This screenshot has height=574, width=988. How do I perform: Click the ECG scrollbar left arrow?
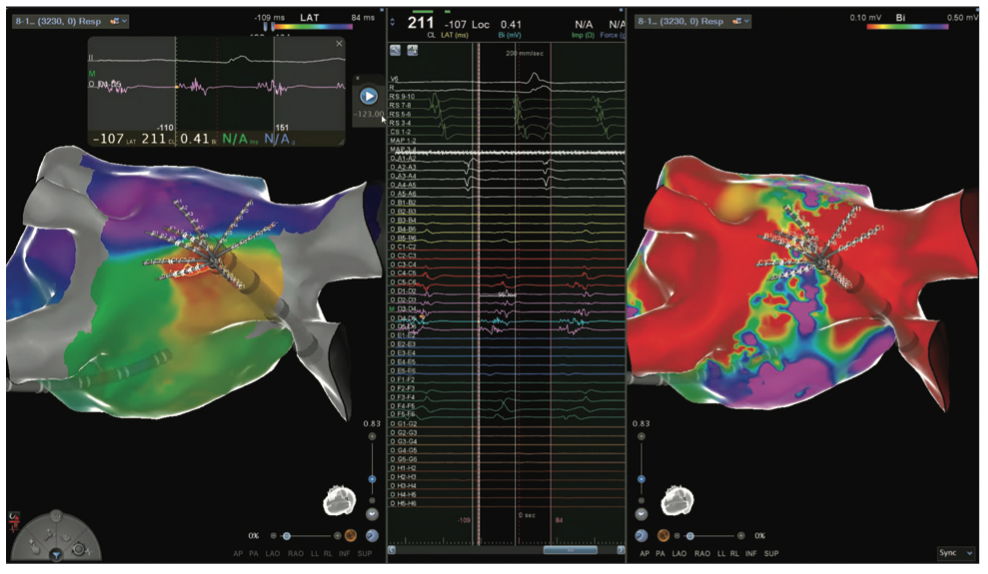pos(391,550)
